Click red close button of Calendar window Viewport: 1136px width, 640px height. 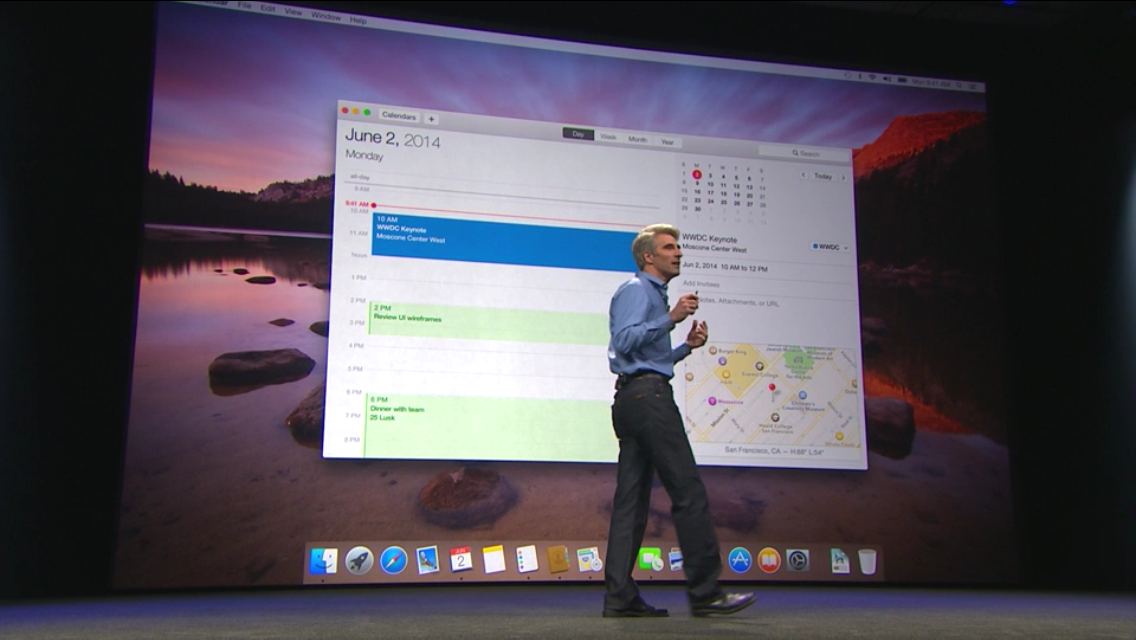(345, 110)
